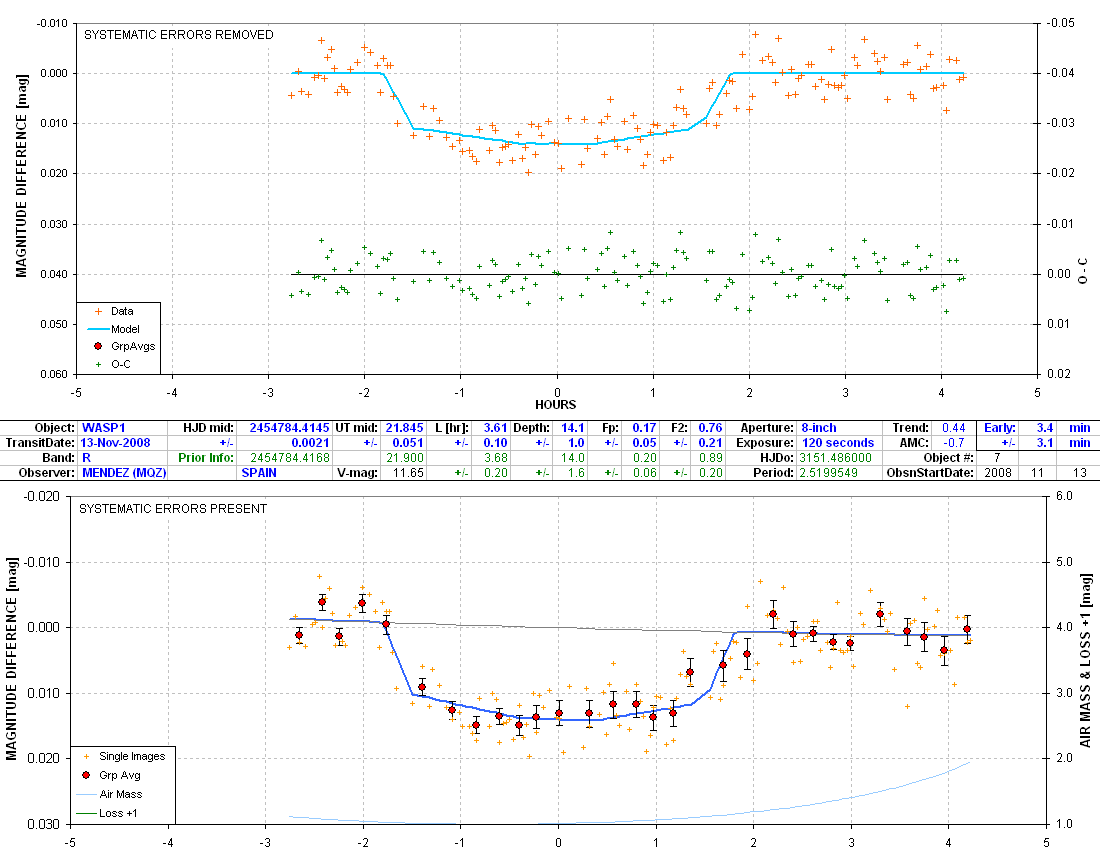The height and width of the screenshot is (854, 1100).
Task: Click the F2 uncertainty 0.21
Action: (x=711, y=443)
